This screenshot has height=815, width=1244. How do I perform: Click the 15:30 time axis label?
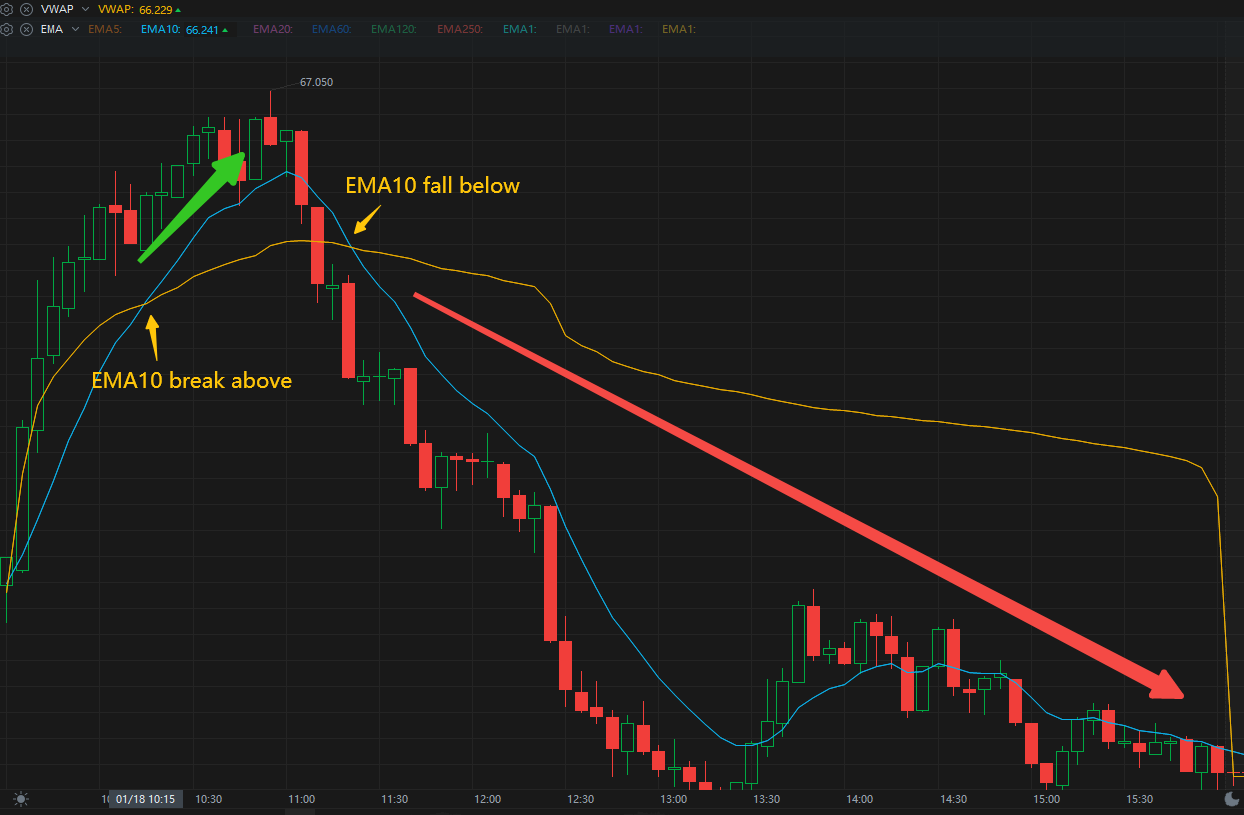pyautogui.click(x=1139, y=799)
